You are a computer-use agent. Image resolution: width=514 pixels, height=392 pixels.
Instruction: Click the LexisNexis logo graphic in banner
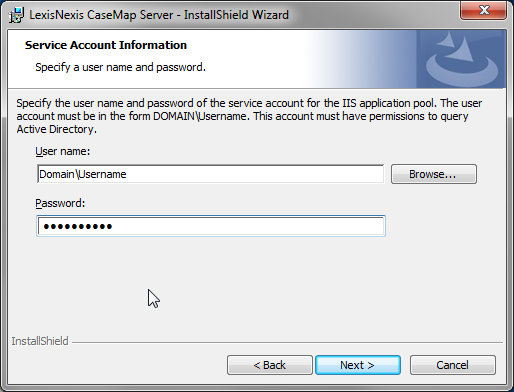[x=461, y=59]
